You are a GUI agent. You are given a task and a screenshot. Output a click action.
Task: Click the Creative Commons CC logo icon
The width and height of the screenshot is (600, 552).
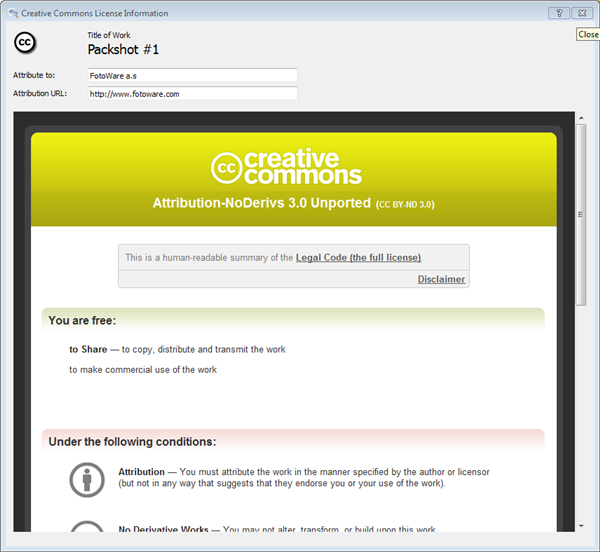pyautogui.click(x=25, y=42)
